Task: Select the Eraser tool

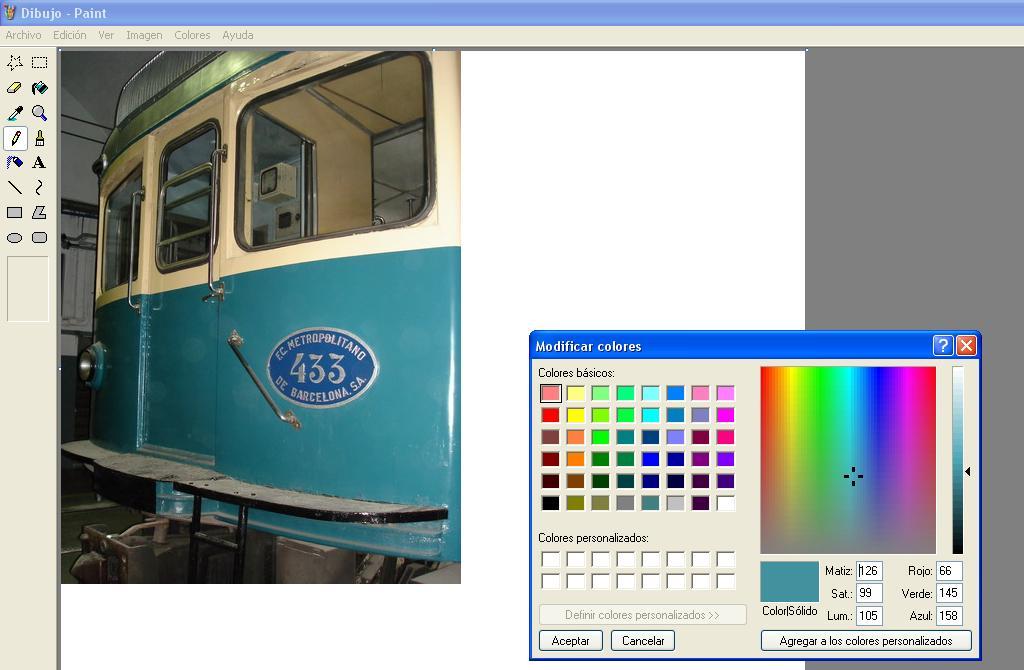Action: pos(15,88)
